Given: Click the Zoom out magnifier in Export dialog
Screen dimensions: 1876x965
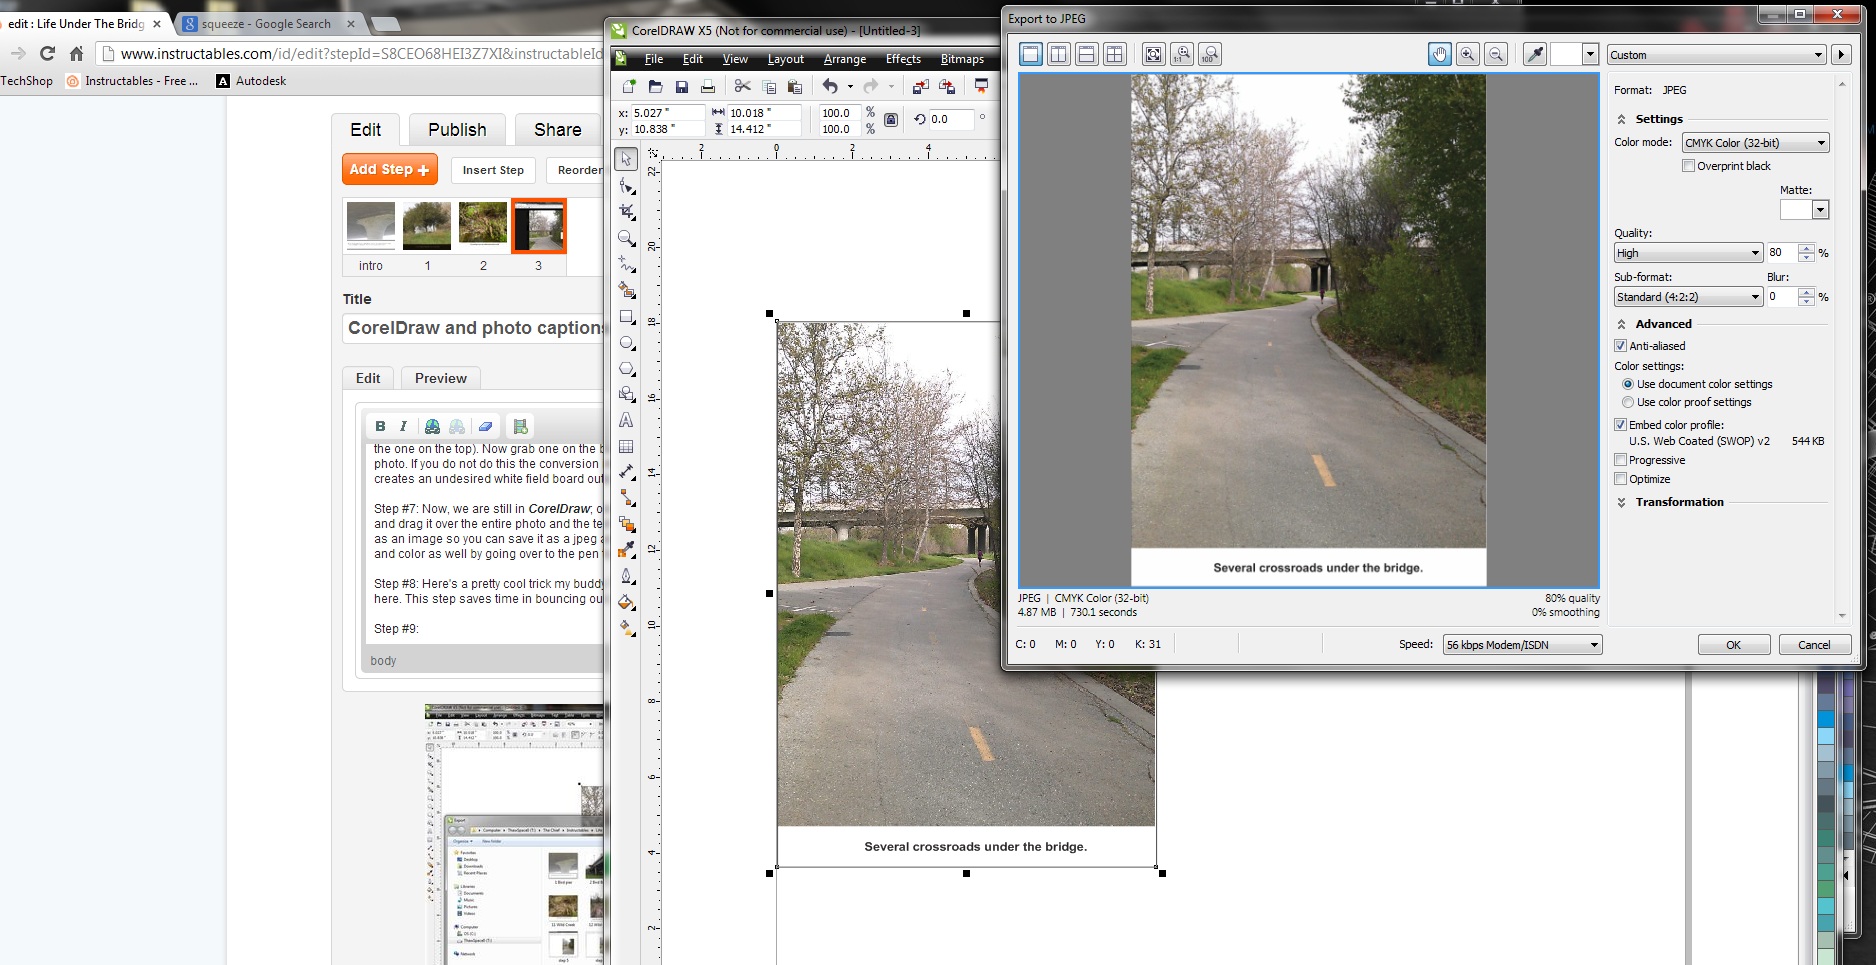Looking at the screenshot, I should 1496,54.
